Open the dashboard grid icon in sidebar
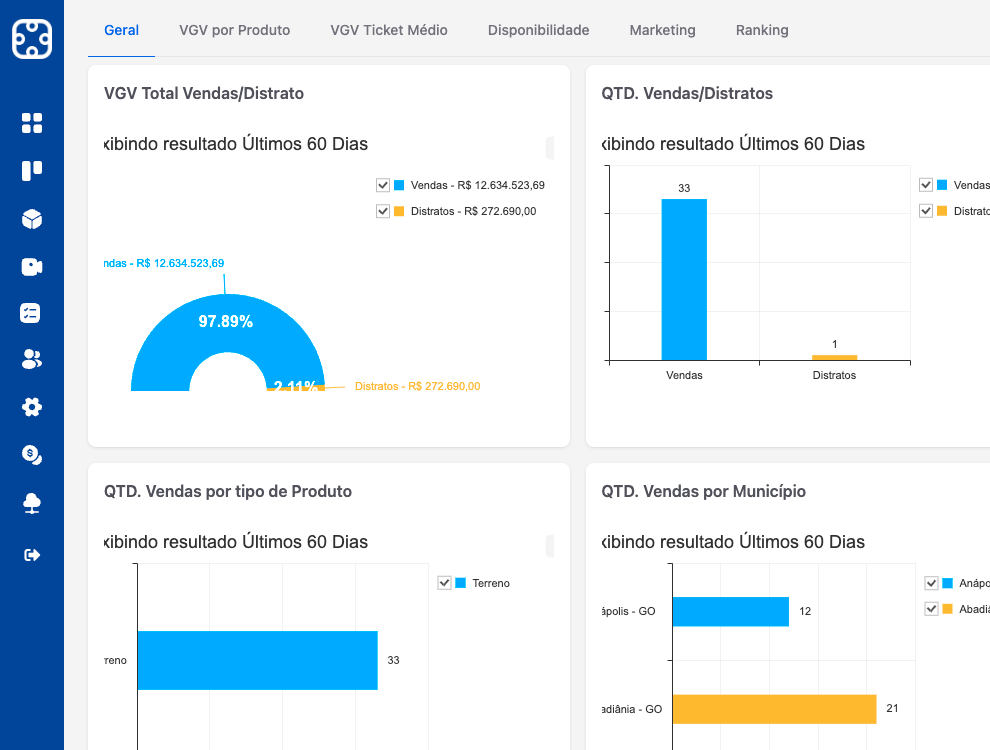The height and width of the screenshot is (750, 990). click(32, 123)
